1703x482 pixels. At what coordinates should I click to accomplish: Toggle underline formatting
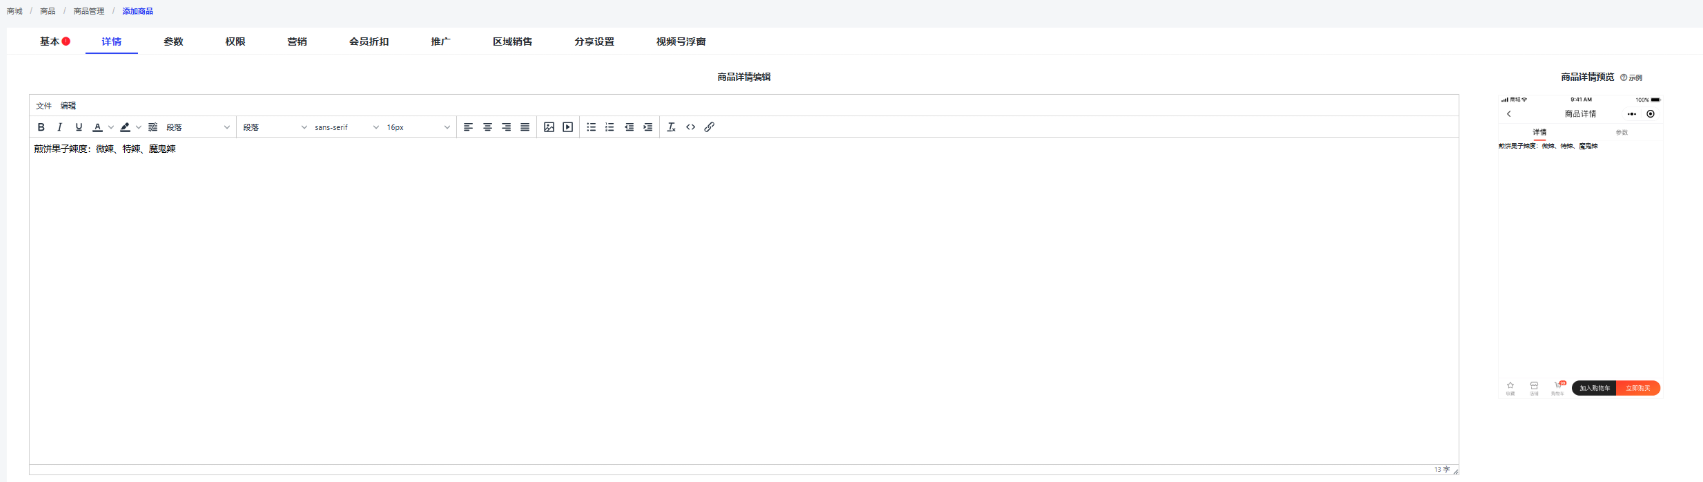tap(79, 127)
